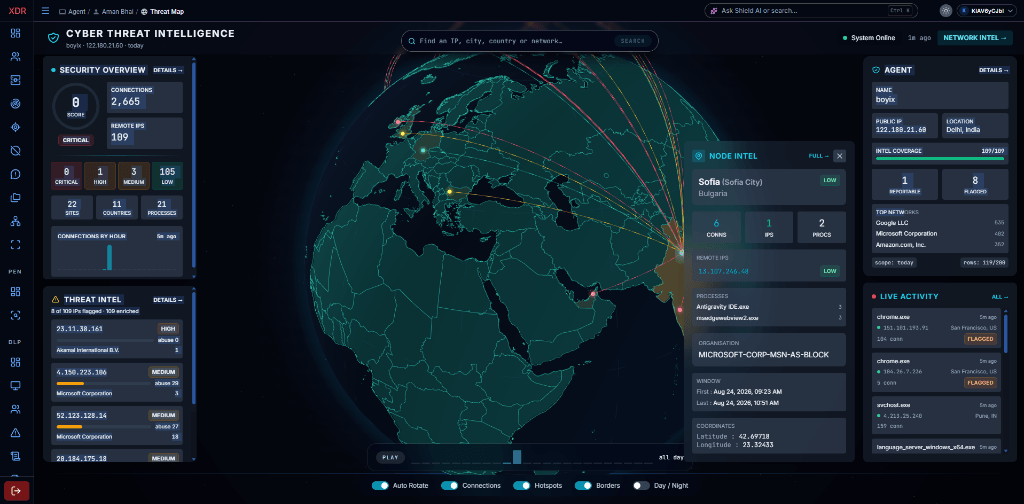The width and height of the screenshot is (1024, 504).
Task: Expand Node Intel to full view
Action: pos(818,156)
